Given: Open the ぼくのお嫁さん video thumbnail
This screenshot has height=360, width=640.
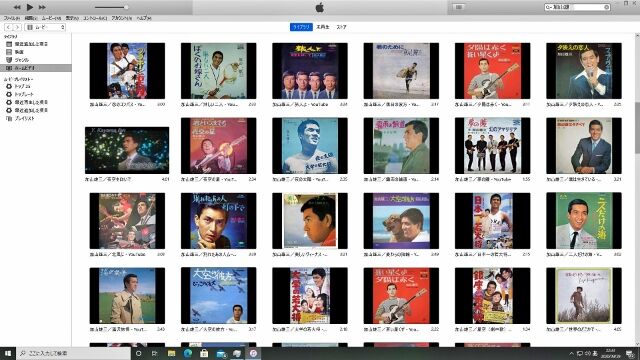Looking at the screenshot, I should coord(218,71).
